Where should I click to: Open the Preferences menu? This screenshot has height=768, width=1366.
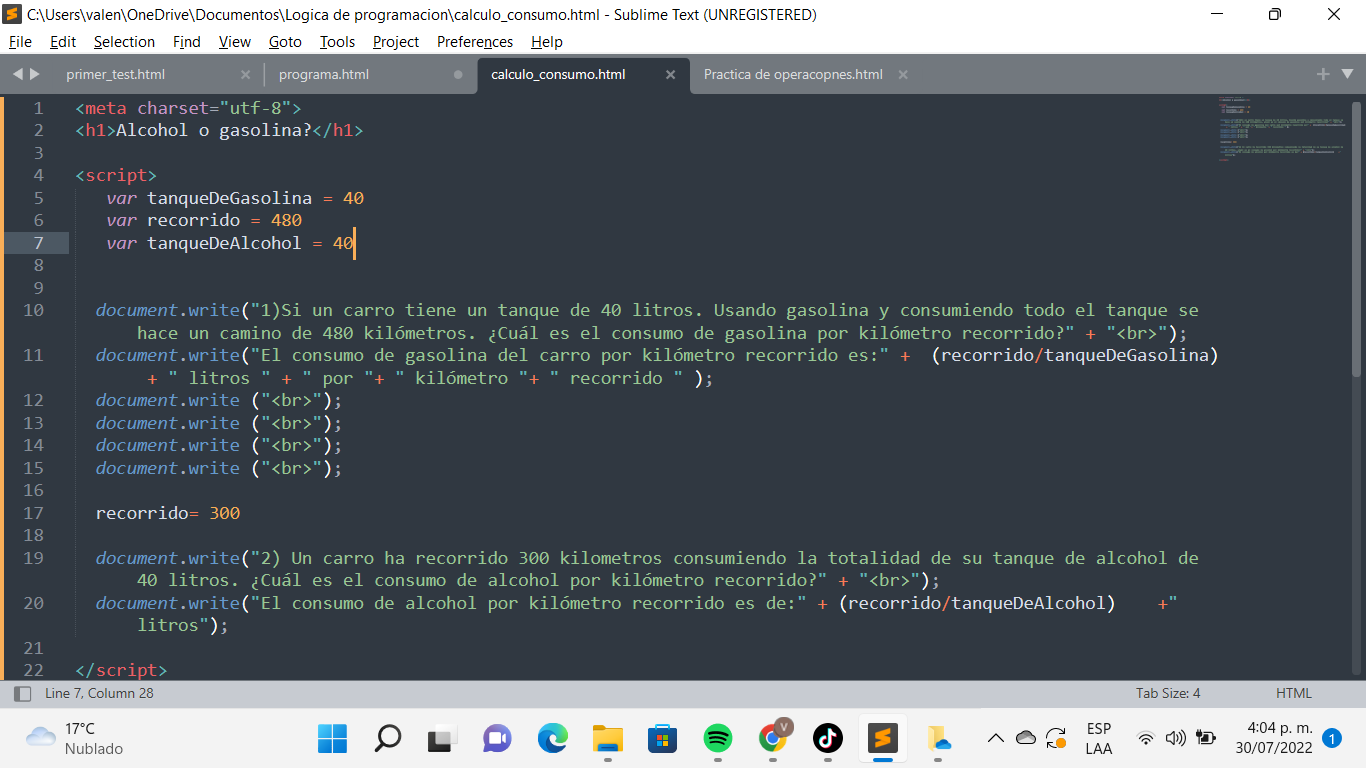coord(475,42)
